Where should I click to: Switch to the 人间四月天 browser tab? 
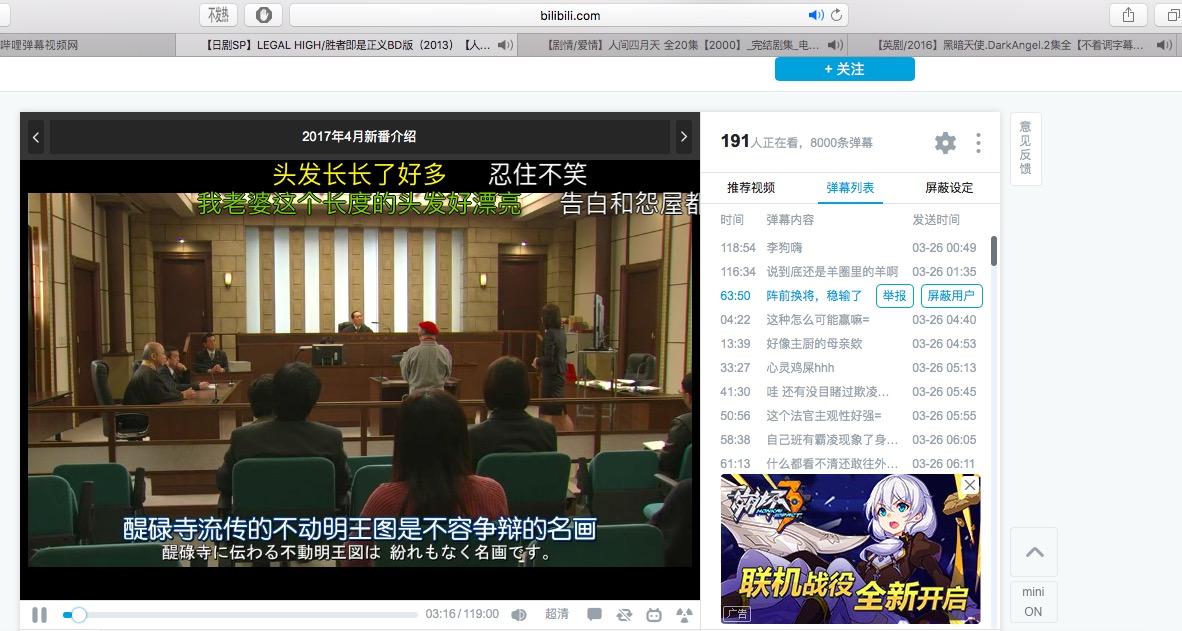tap(683, 45)
